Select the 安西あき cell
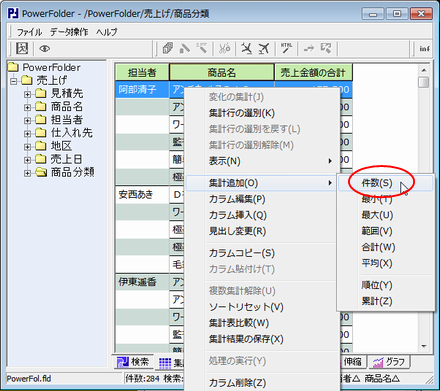Screen dimensions: 440x391 click(142, 195)
